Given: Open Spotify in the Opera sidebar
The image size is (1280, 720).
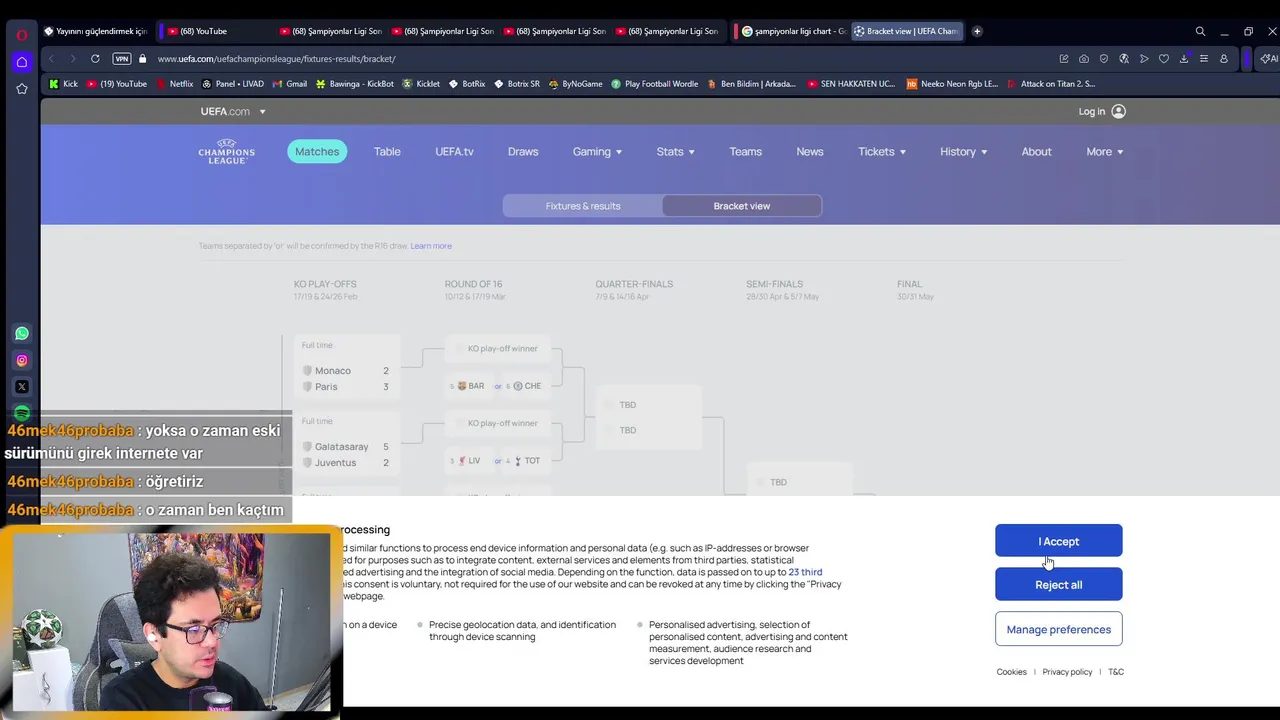Looking at the screenshot, I should (22, 412).
